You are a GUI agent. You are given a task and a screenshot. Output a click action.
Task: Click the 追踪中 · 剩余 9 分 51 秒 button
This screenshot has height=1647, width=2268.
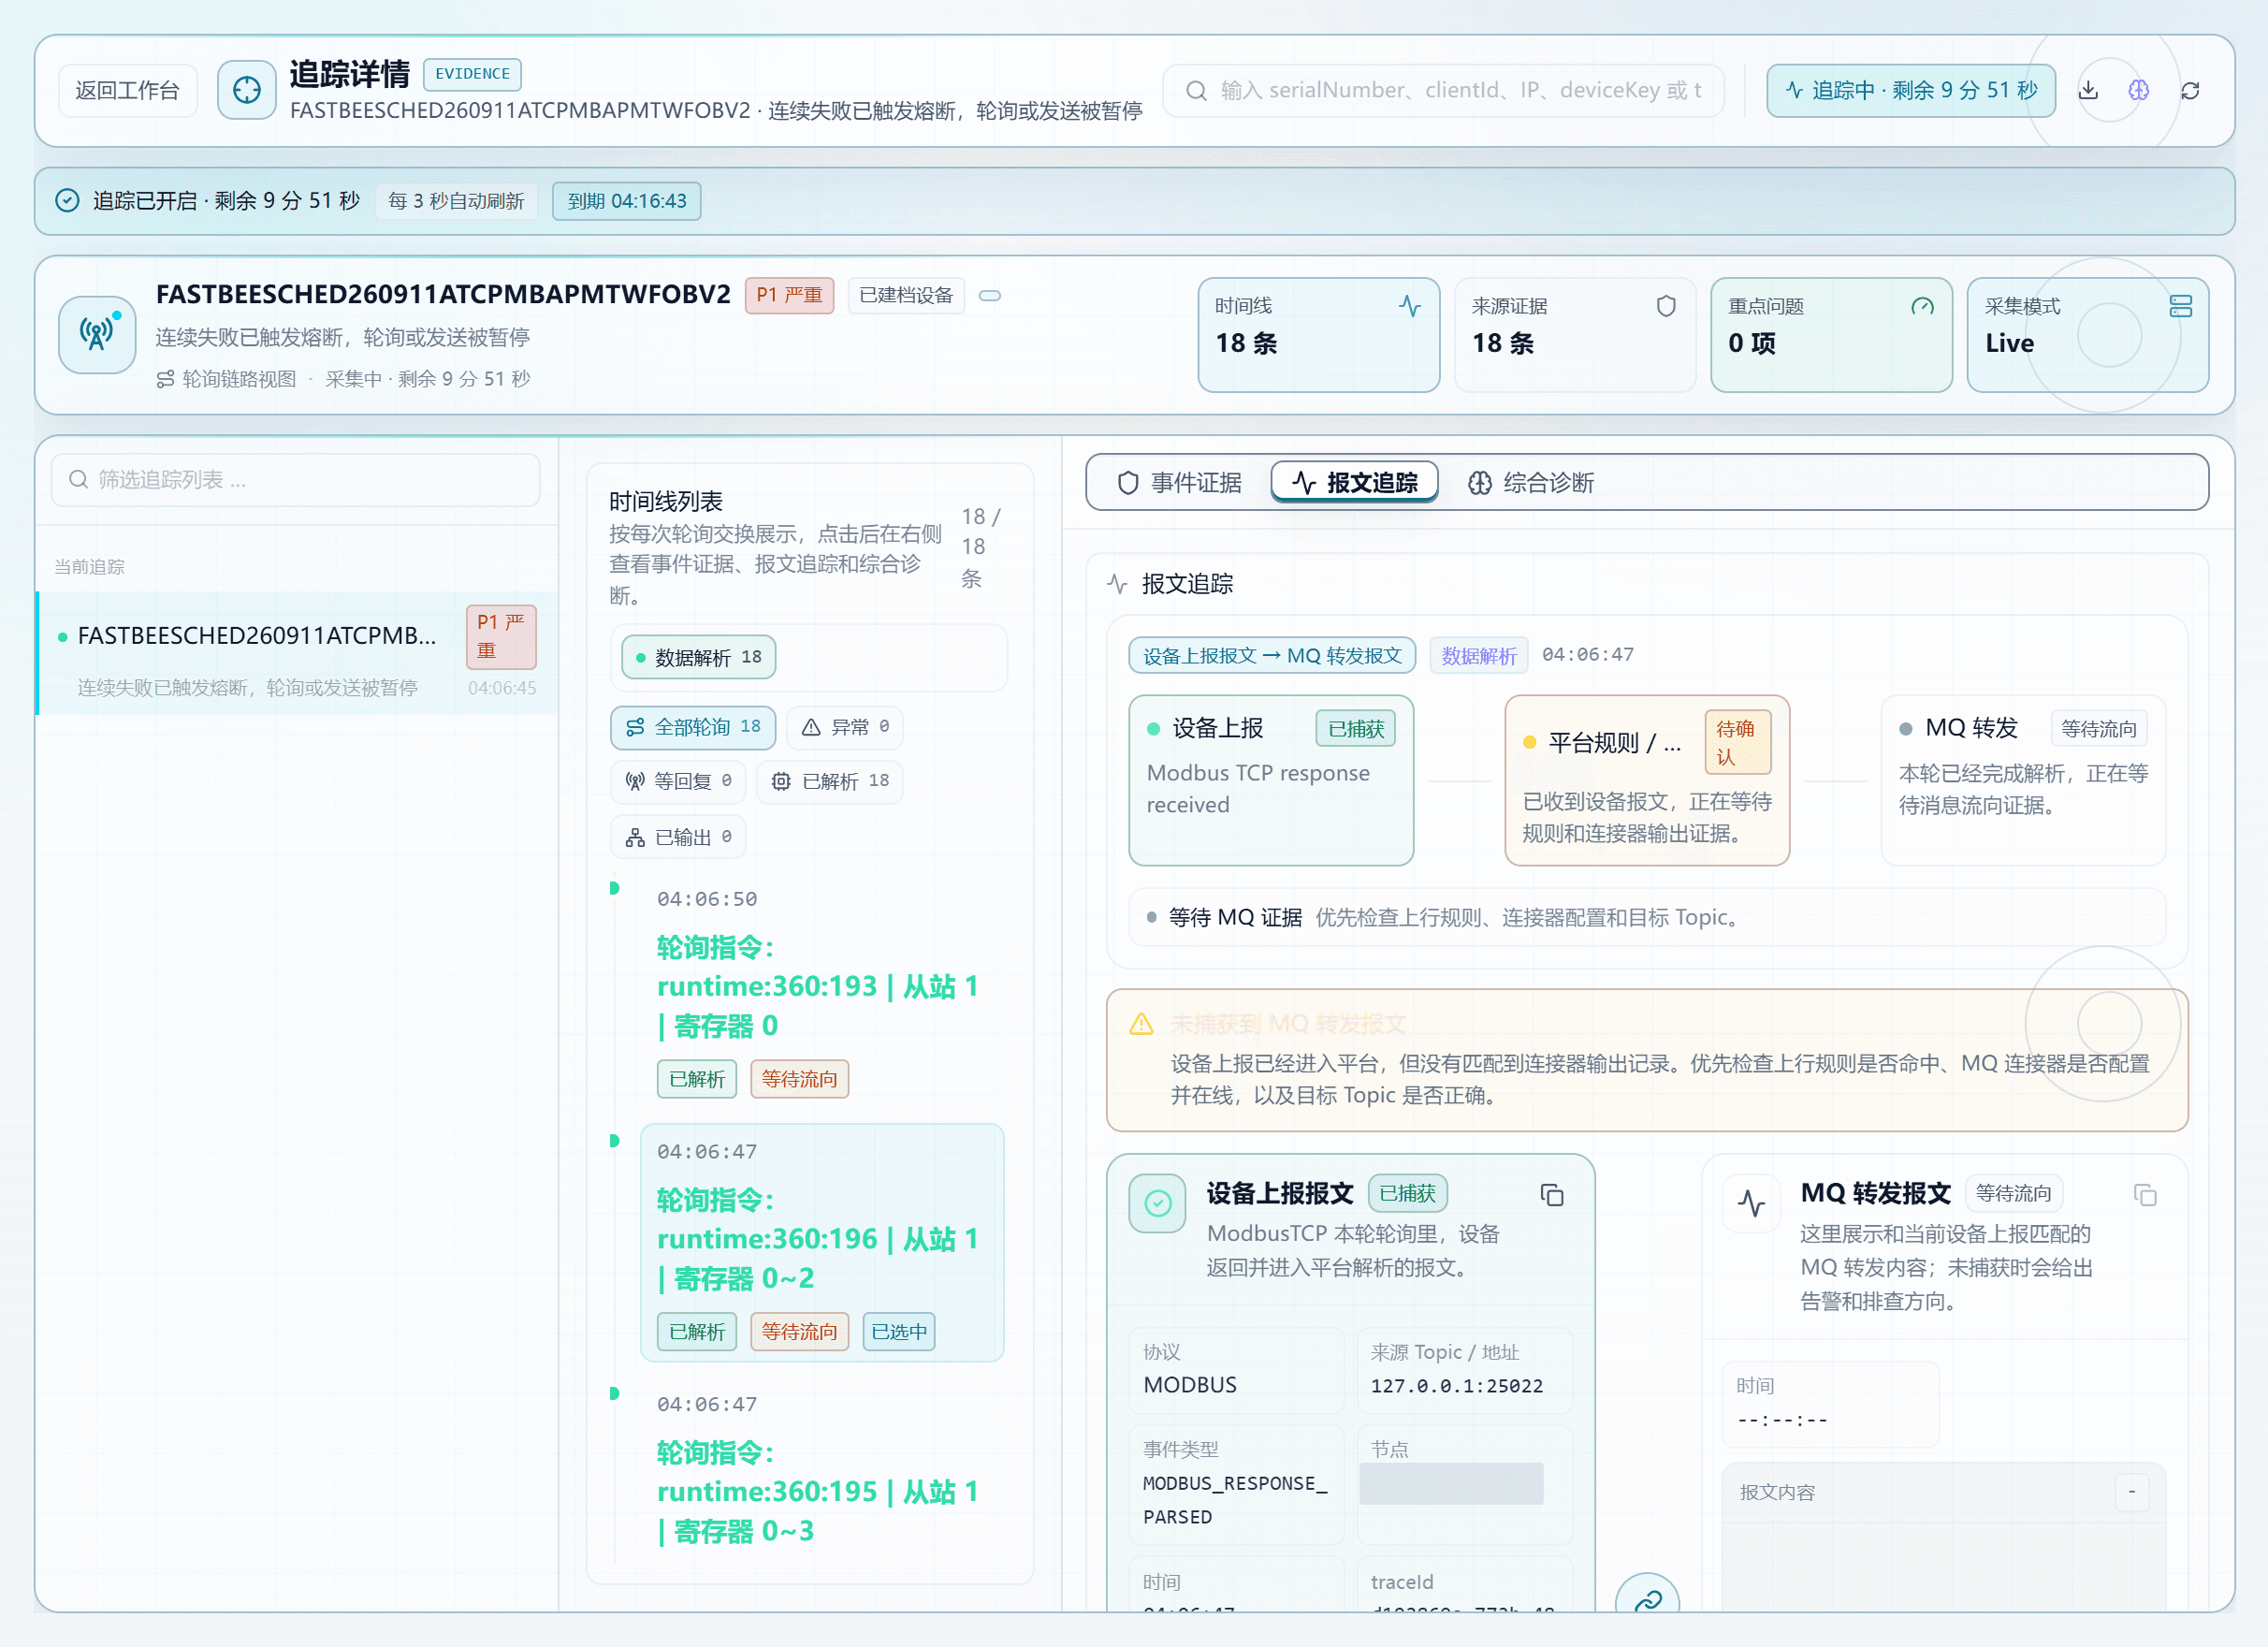[1910, 91]
